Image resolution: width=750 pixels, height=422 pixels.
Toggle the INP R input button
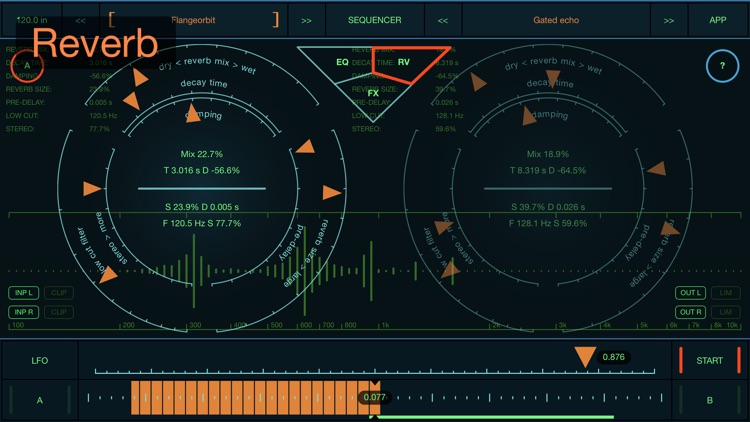click(23, 312)
